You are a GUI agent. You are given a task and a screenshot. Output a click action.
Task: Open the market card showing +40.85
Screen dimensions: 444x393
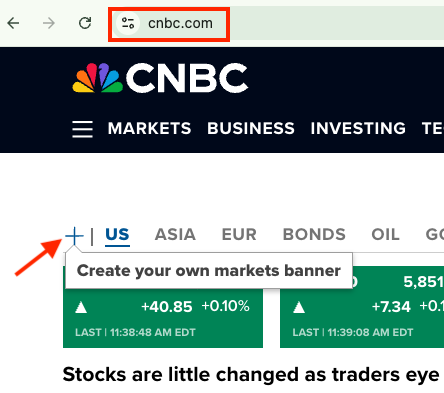[x=163, y=307]
